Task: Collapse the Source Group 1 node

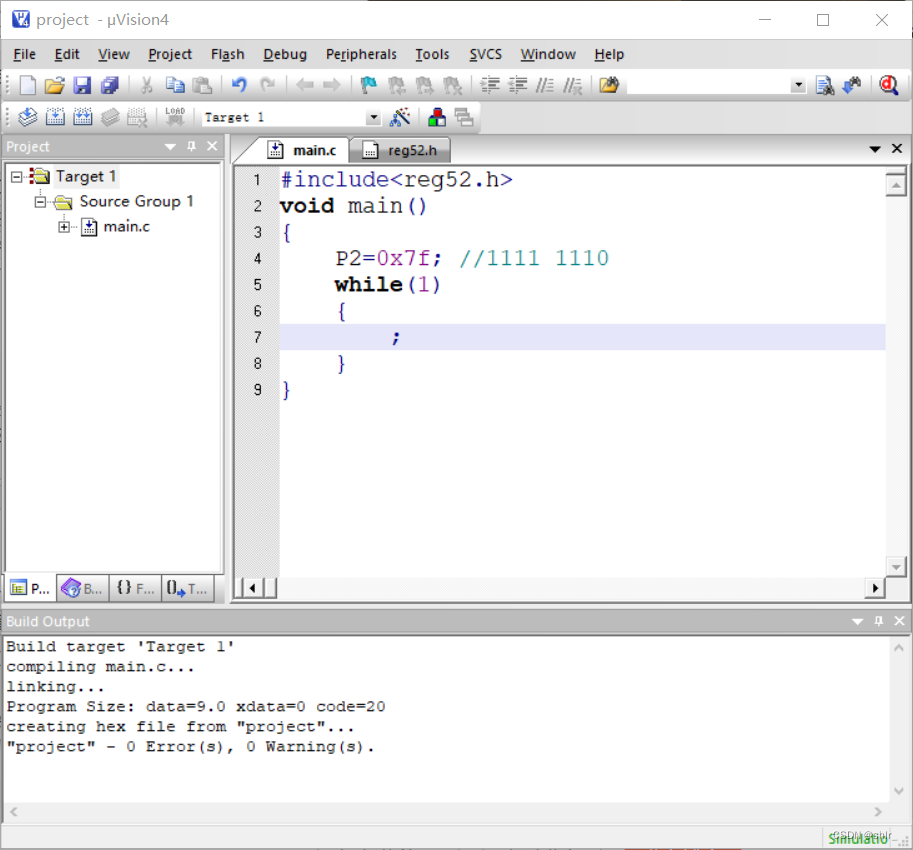Action: tap(40, 202)
